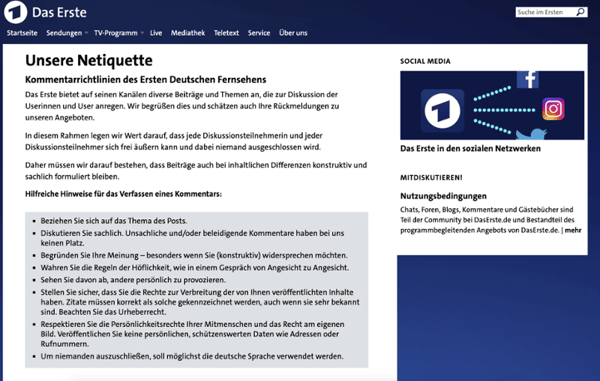
Task: Click paragraph starting 'Daher müssen wir darauf bestehen'
Action: tap(196, 171)
